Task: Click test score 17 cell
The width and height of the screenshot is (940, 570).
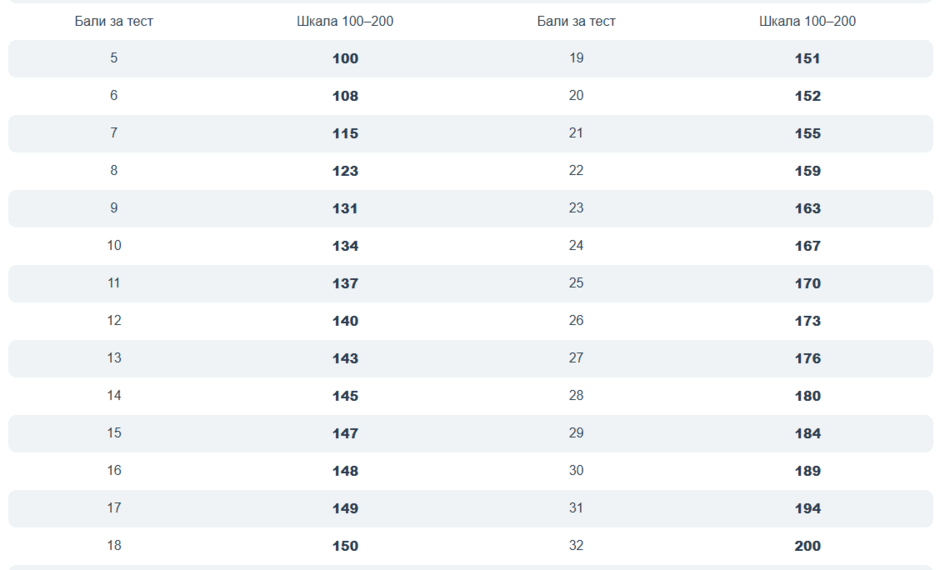Action: (114, 508)
